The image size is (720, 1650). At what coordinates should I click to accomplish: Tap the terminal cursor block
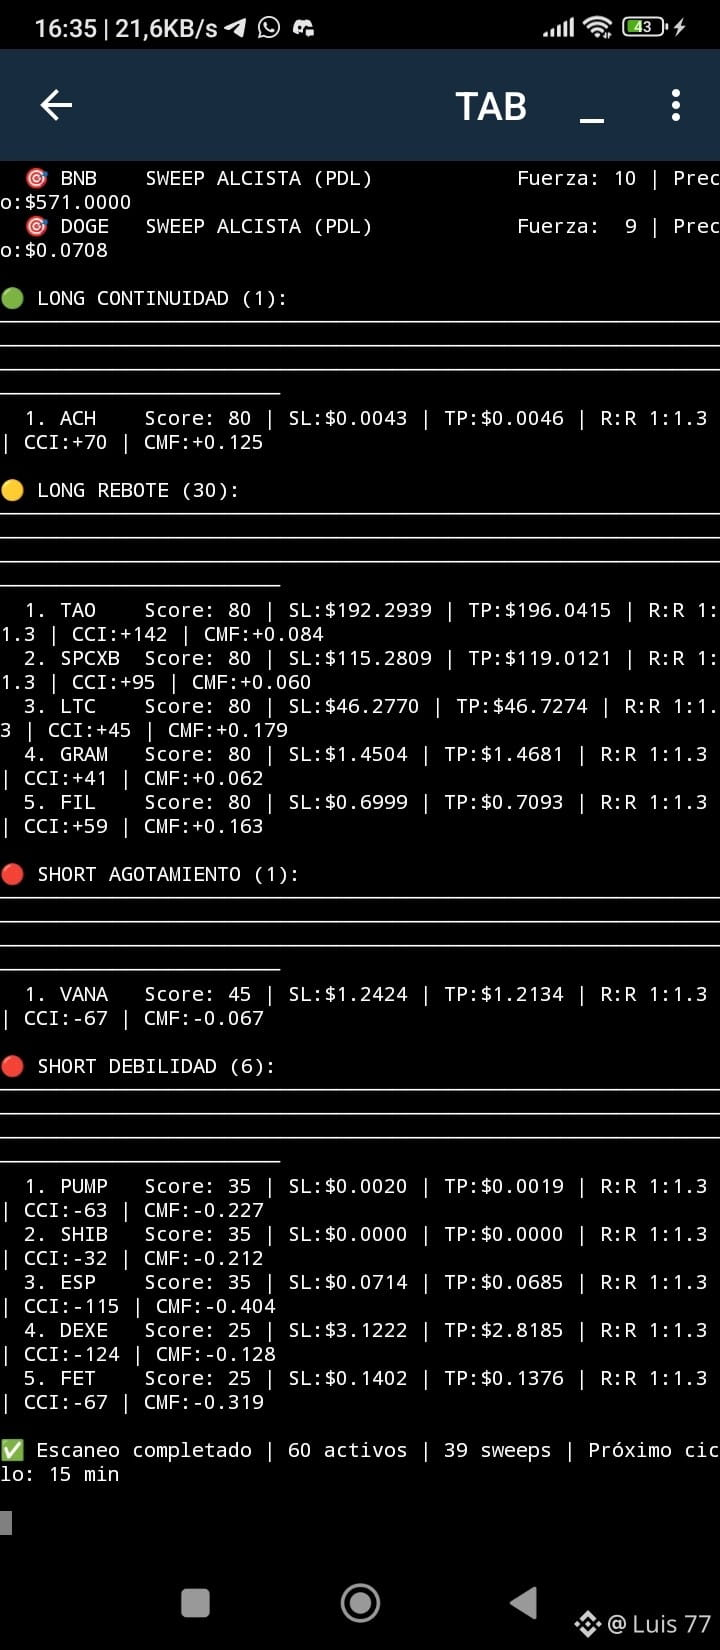(x=6, y=1523)
